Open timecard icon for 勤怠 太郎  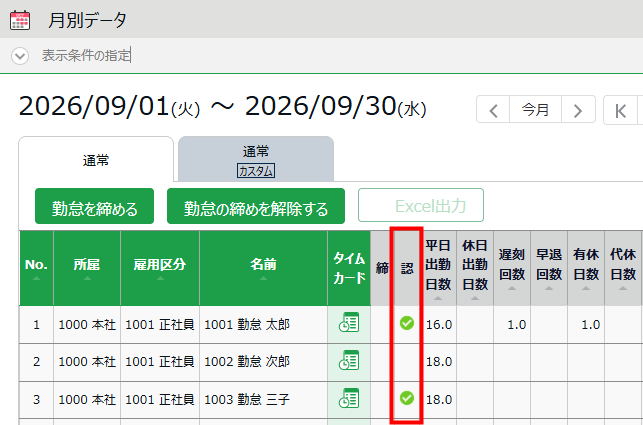[349, 322]
